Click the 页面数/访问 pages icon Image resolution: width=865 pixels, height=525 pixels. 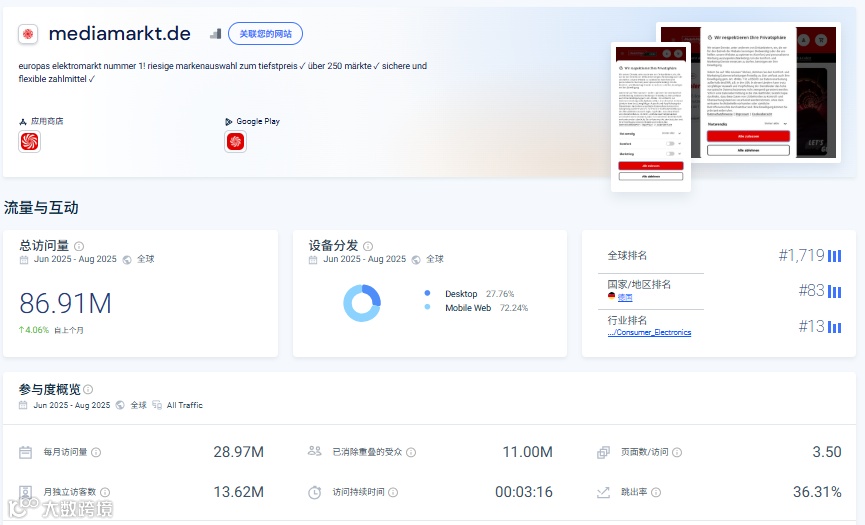tap(604, 453)
